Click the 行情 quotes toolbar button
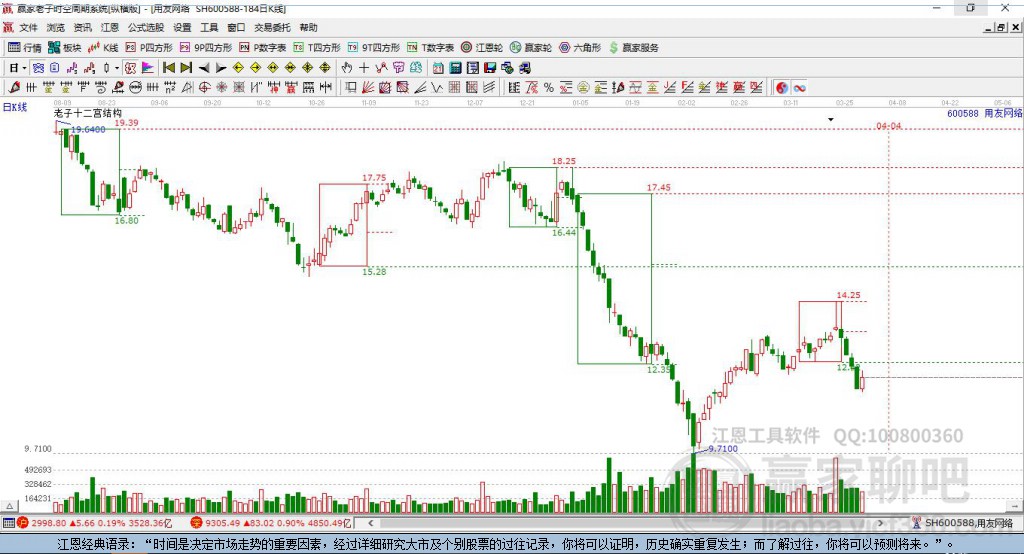Image resolution: width=1024 pixels, height=554 pixels. point(25,48)
